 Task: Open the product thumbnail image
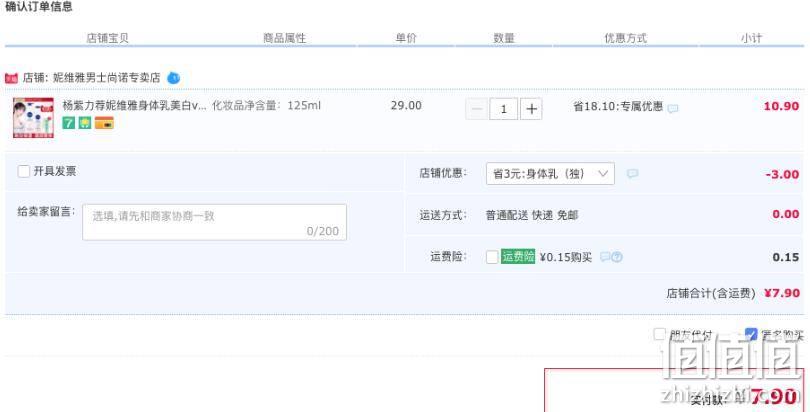[33, 118]
